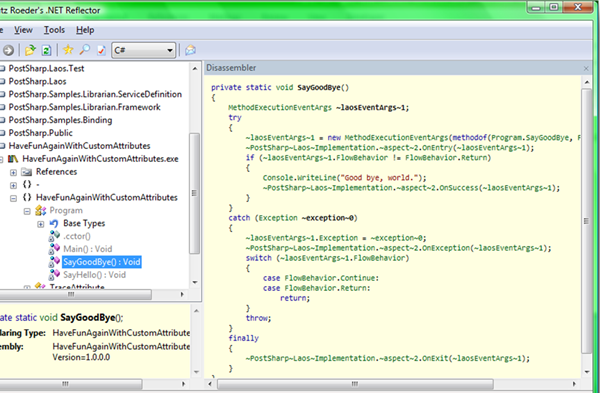
Task: Click the HaveFunAgainWithCustomAttributes namespace braces icon
Action: click(27, 197)
